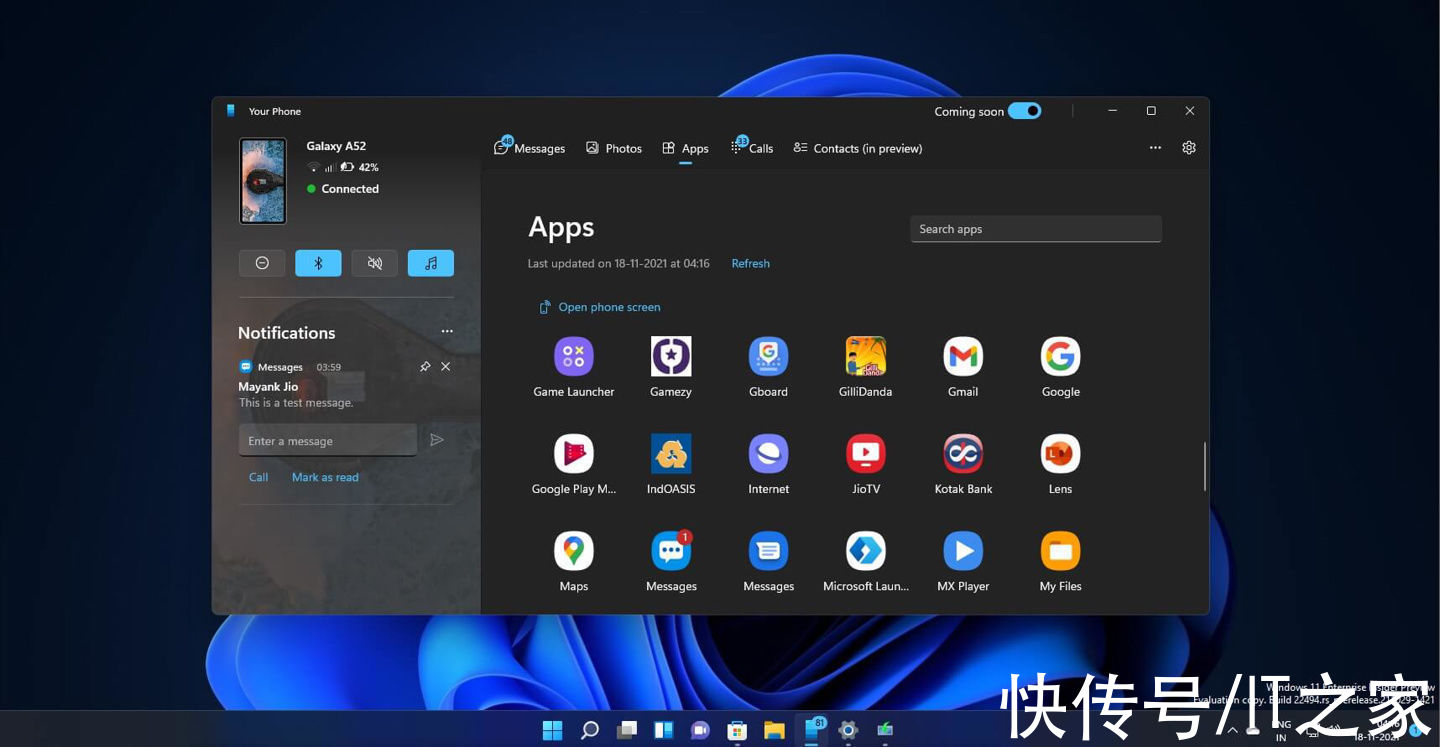The image size is (1440, 747).
Task: Open taskbar Search
Action: [590, 729]
